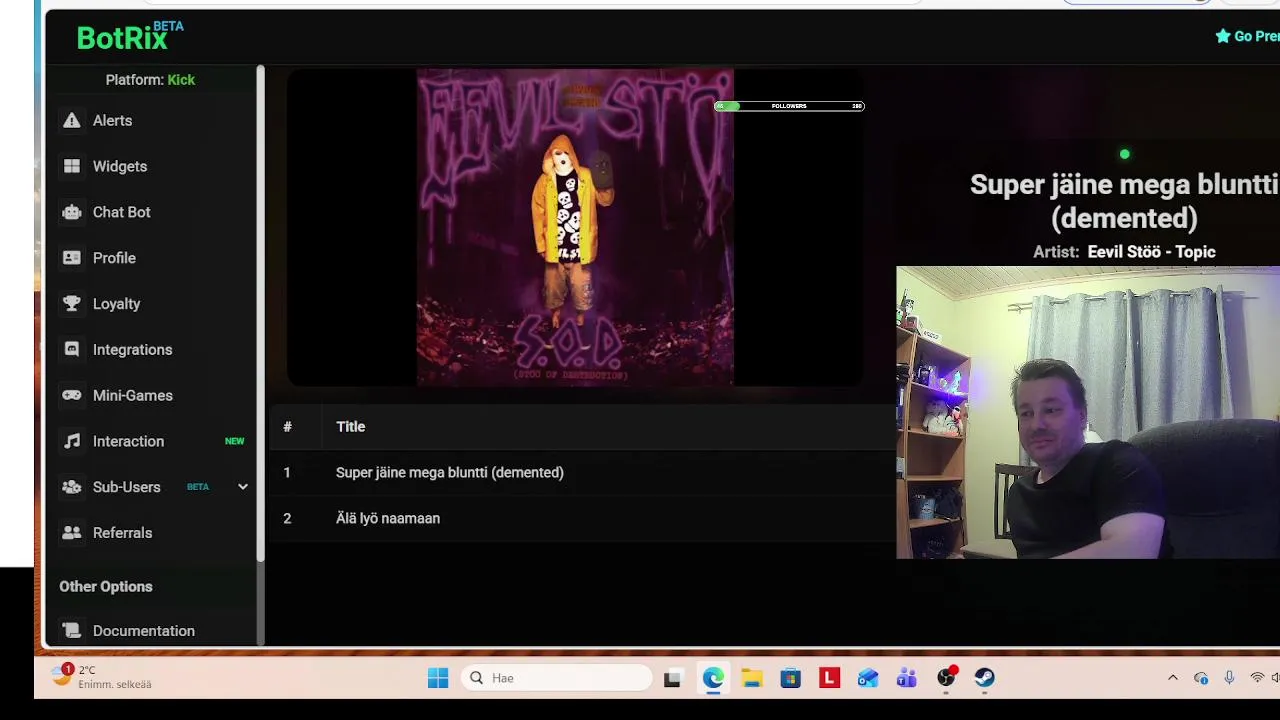The image size is (1280, 720).
Task: Click the cloud status tray icon
Action: pos(1201,678)
